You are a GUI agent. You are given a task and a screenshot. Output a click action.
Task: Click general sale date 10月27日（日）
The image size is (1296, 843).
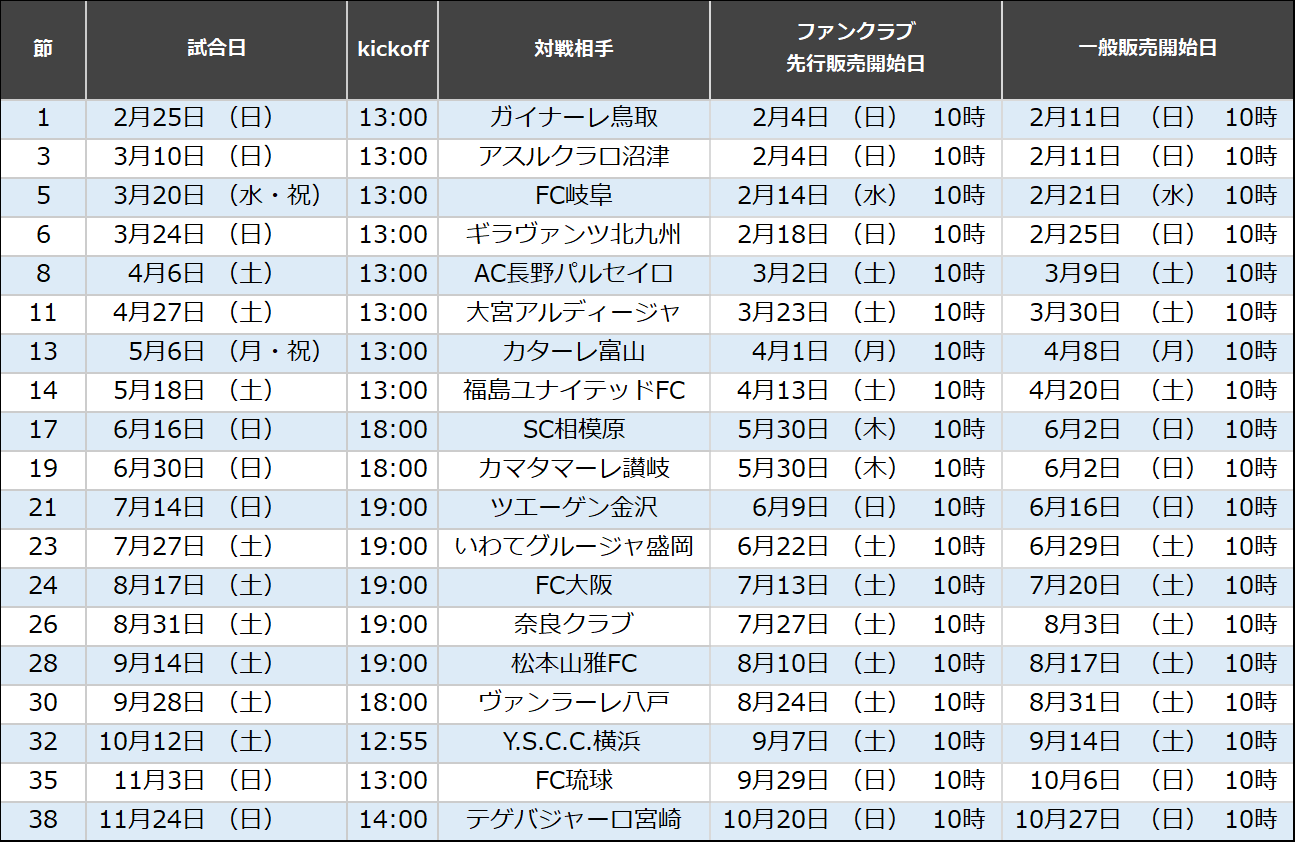[1105, 820]
